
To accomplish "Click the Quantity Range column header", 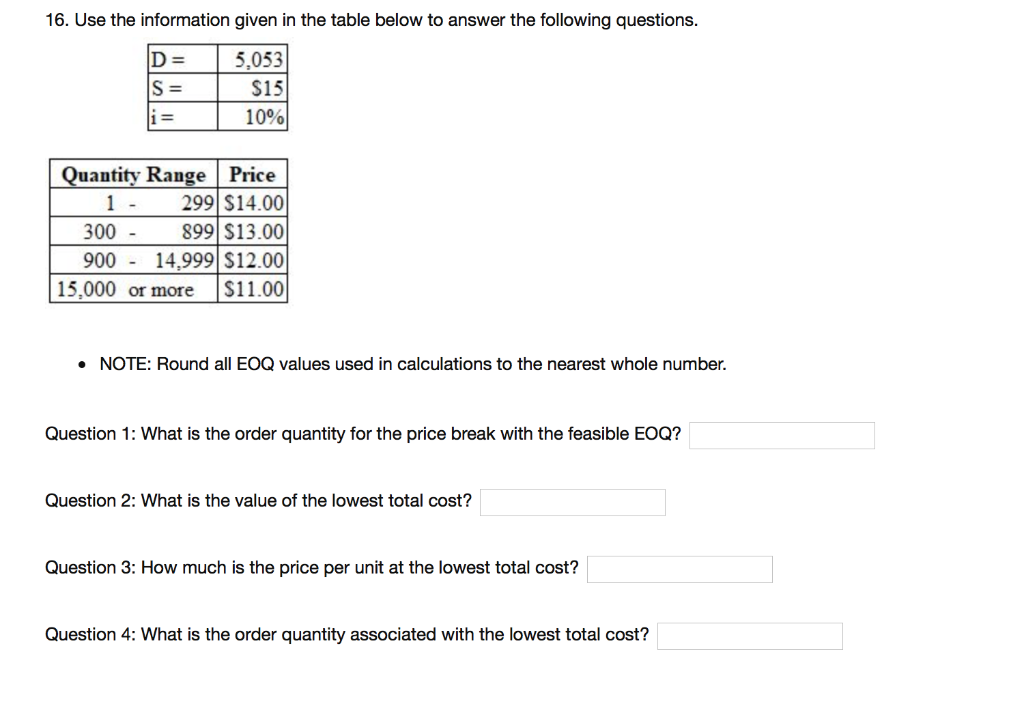I will pos(135,175).
